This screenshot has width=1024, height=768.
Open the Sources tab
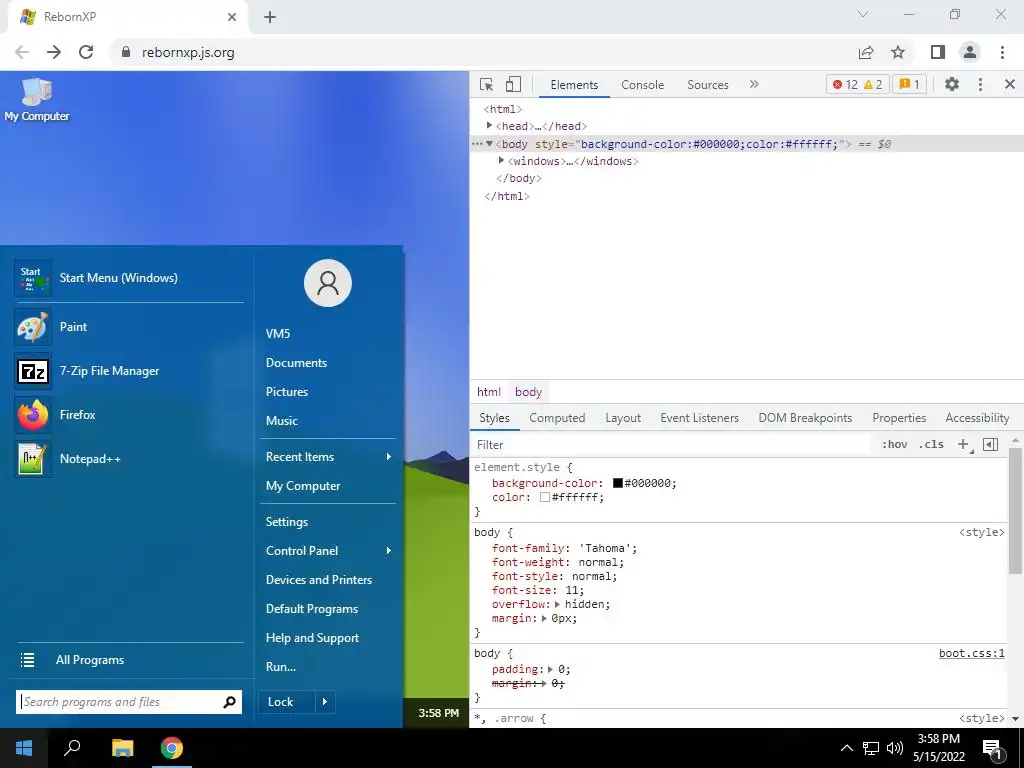tap(707, 85)
